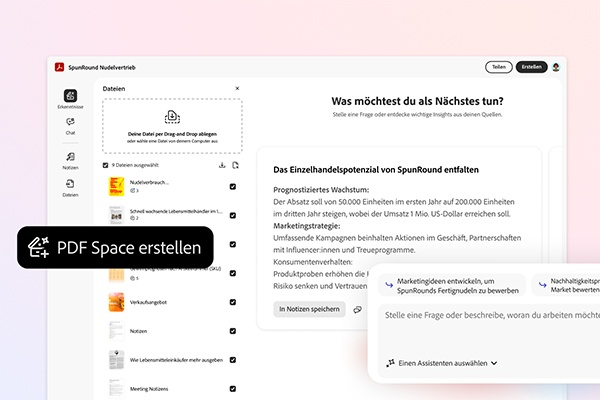Click the icon next to In Notizen speichern
600x400 pixels.
[x=357, y=309]
